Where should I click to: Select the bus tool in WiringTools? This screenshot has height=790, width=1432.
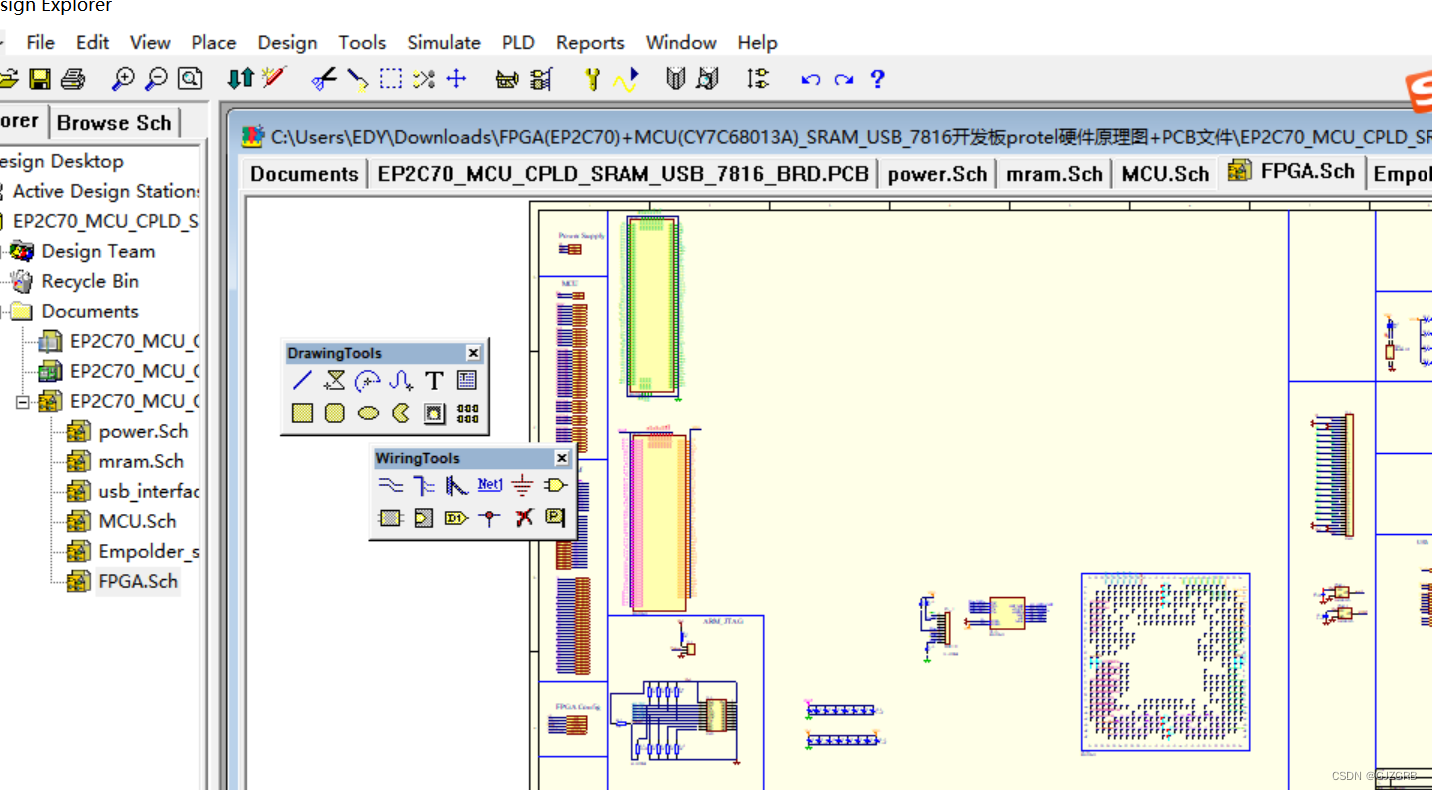point(423,485)
